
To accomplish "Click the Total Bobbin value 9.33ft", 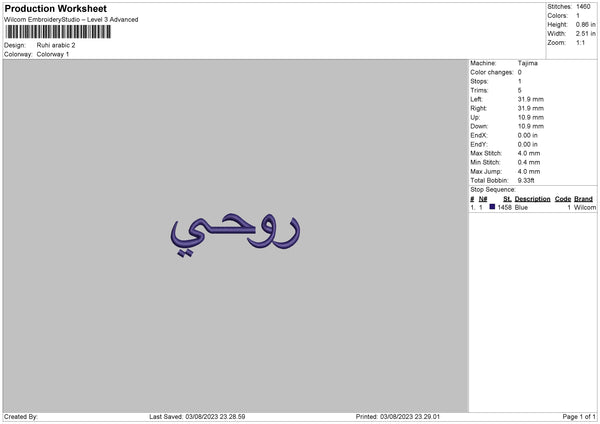I will (526, 181).
